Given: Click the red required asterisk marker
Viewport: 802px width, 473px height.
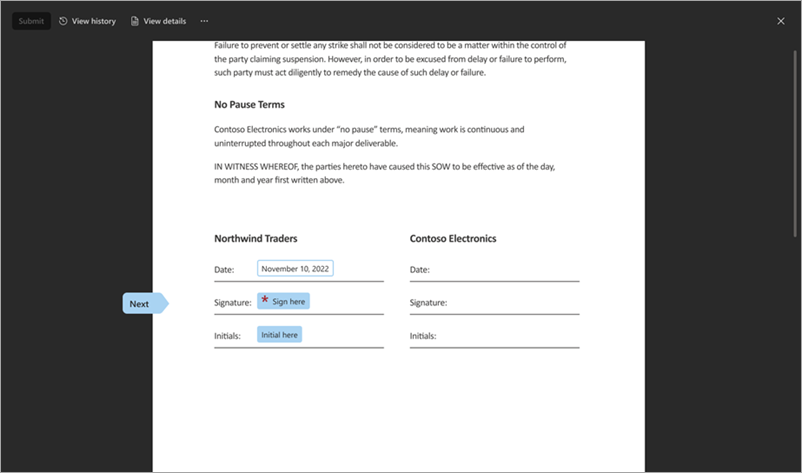Looking at the screenshot, I should (x=265, y=300).
